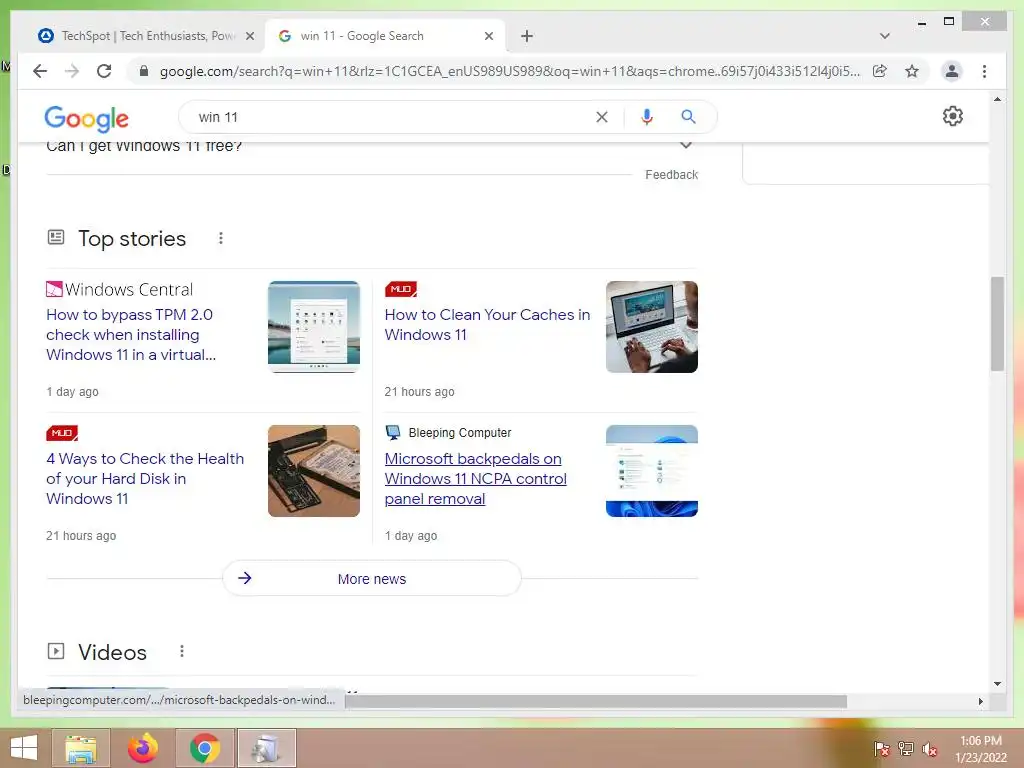Image resolution: width=1024 pixels, height=768 pixels.
Task: View site security lock info
Action: tap(144, 71)
